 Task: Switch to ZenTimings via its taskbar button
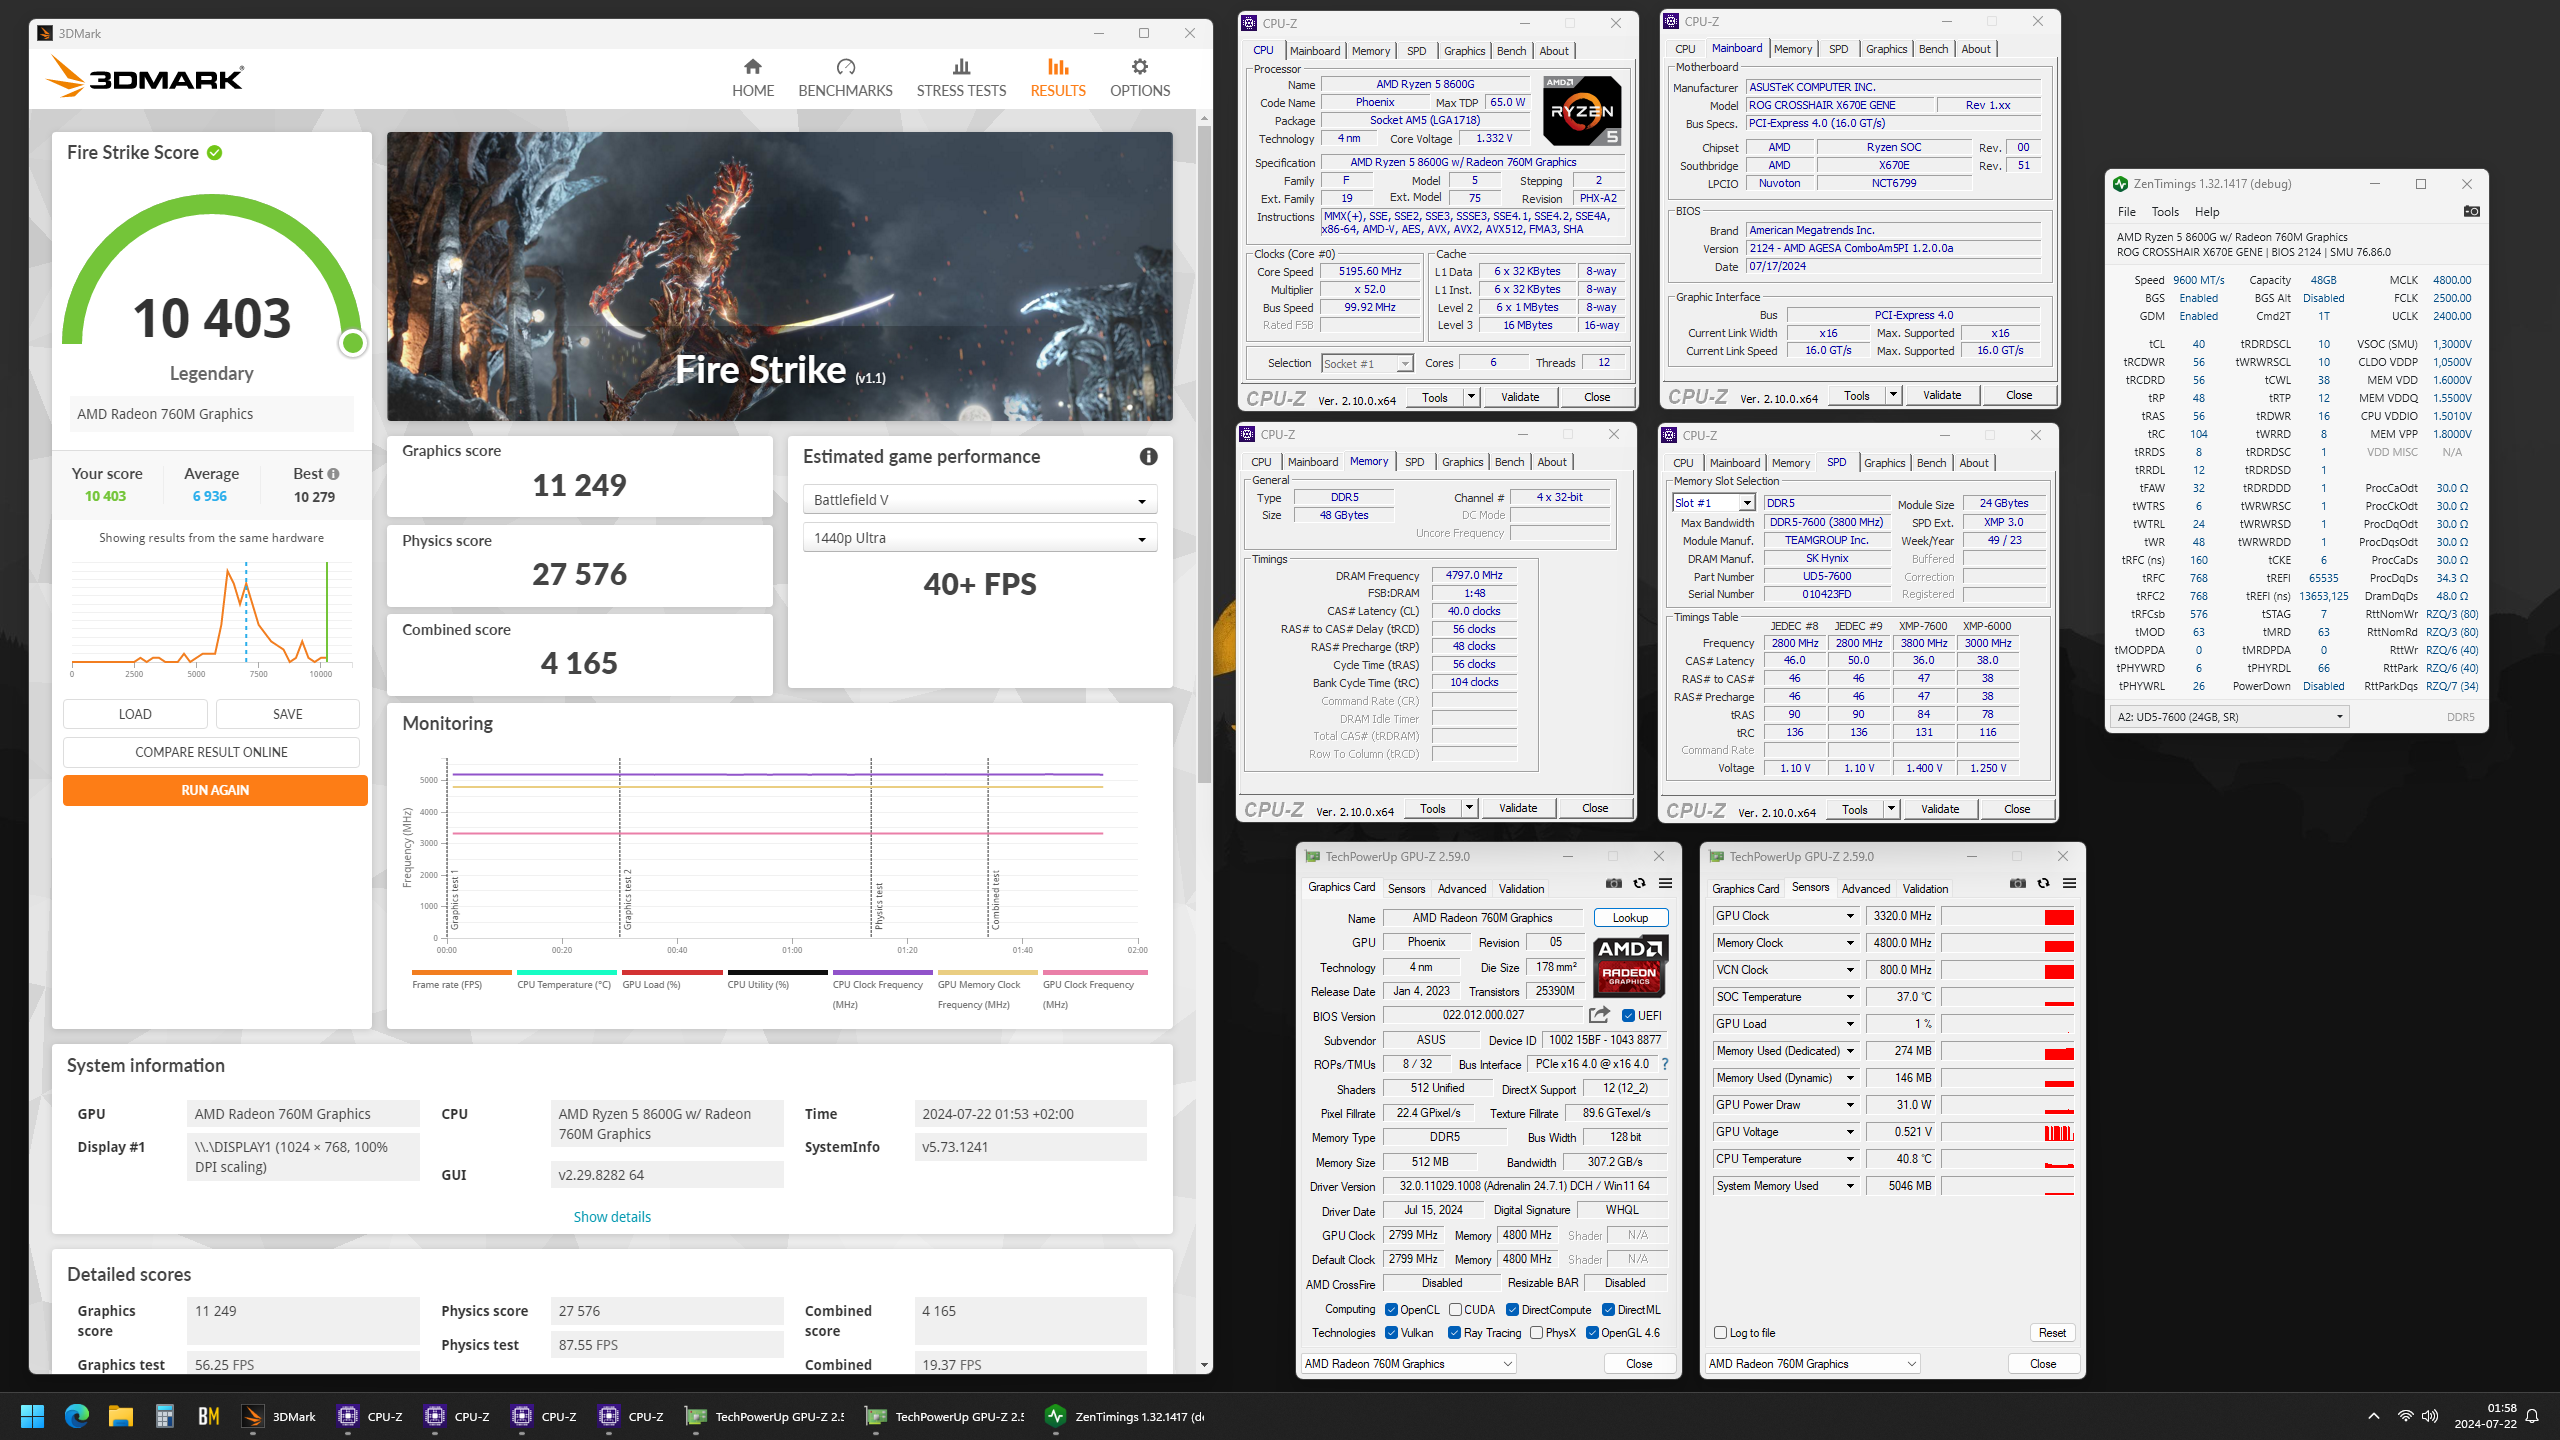pos(1124,1416)
